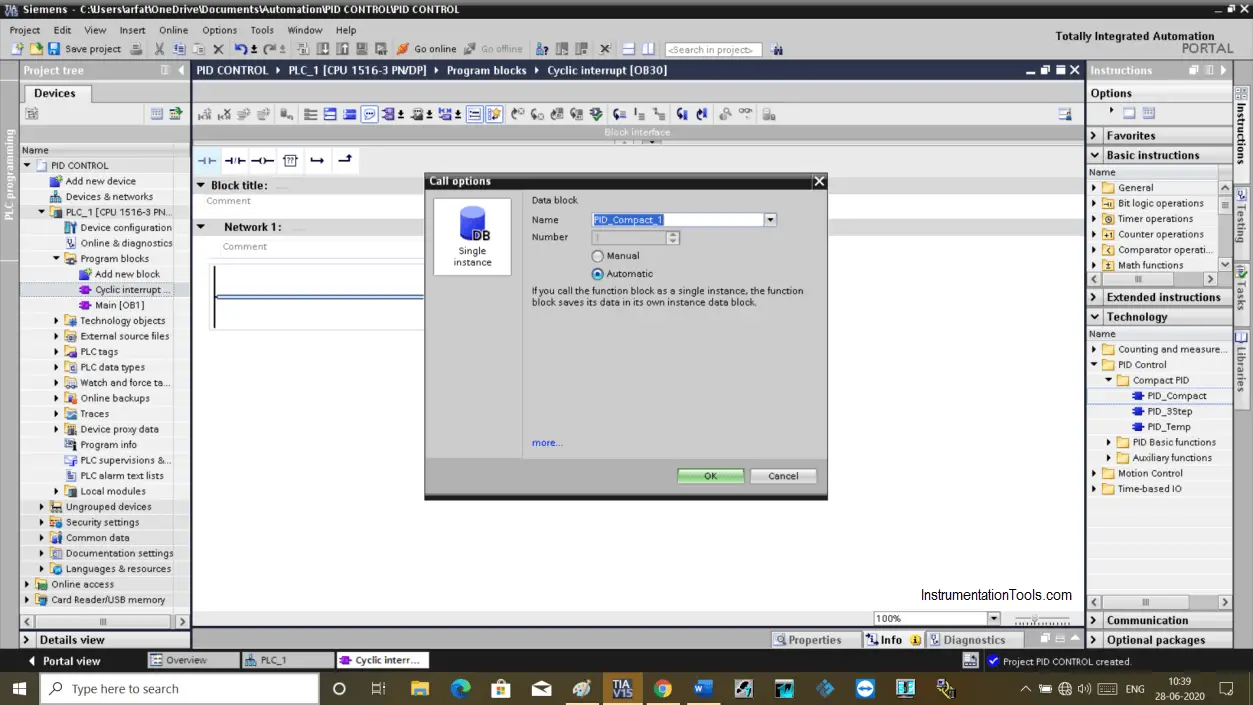Open the Edit menu
This screenshot has width=1253, height=705.
(x=62, y=30)
